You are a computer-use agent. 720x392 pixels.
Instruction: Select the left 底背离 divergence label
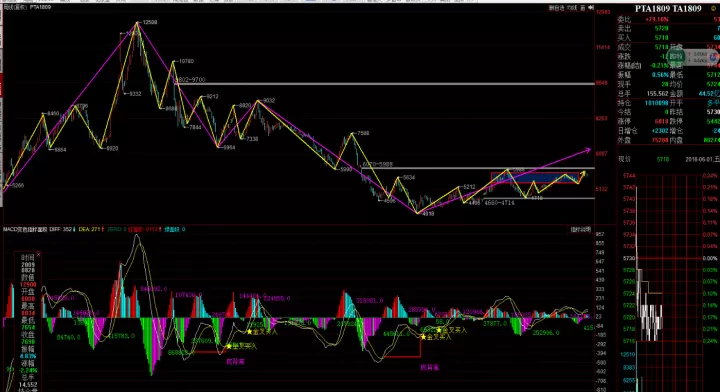(x=235, y=362)
